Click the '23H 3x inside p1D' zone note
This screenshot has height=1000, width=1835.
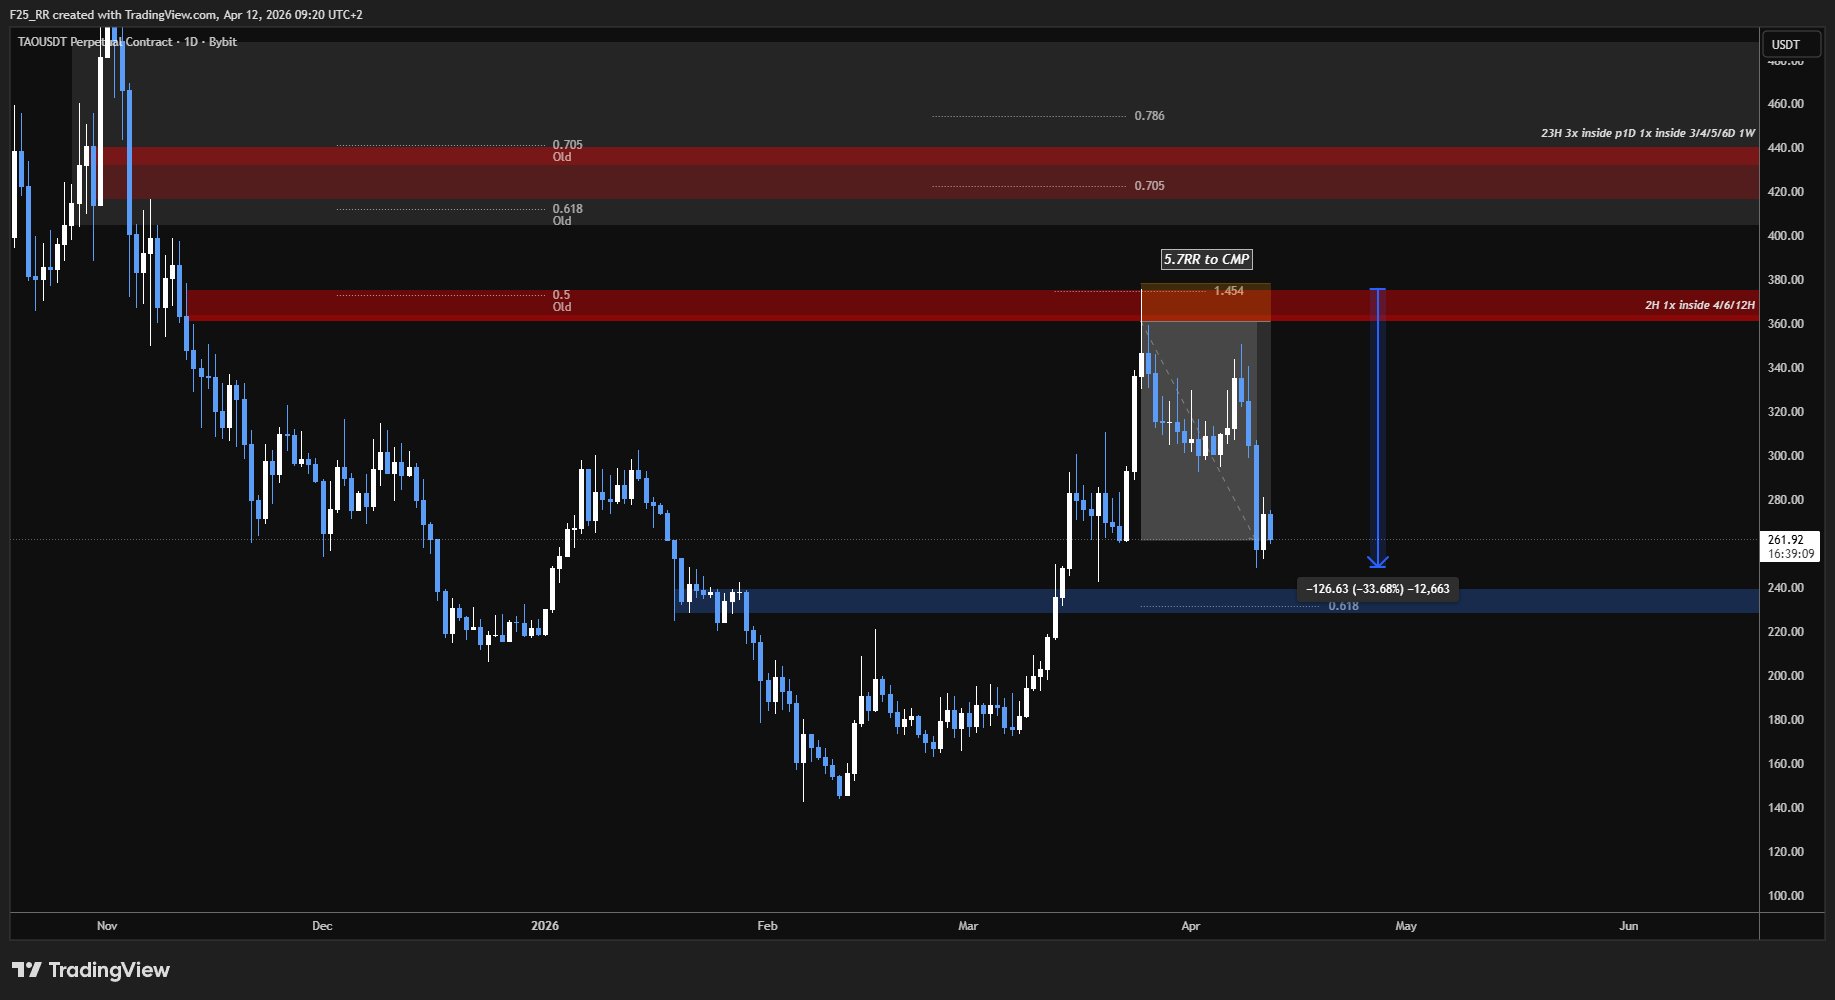pyautogui.click(x=1647, y=133)
